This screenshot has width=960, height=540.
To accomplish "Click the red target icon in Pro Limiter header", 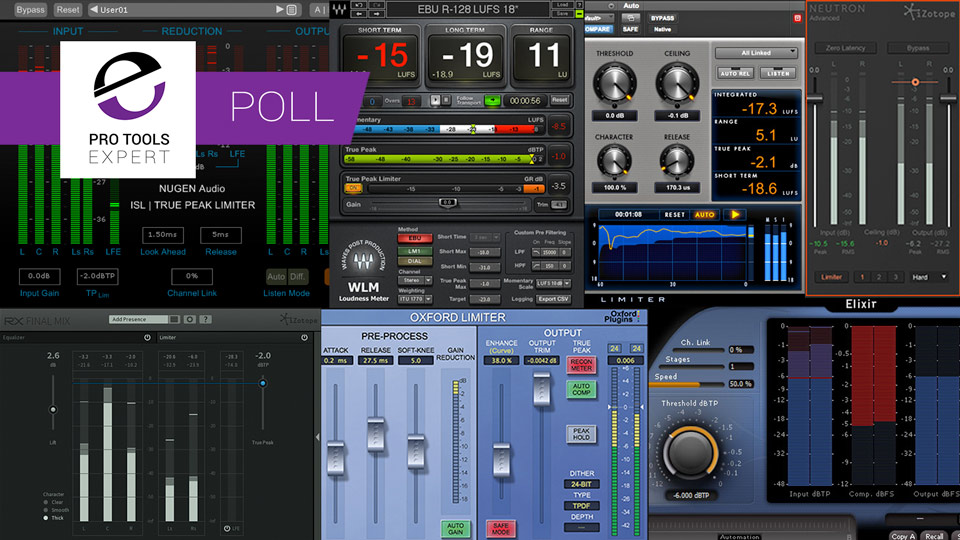I will (x=797, y=18).
